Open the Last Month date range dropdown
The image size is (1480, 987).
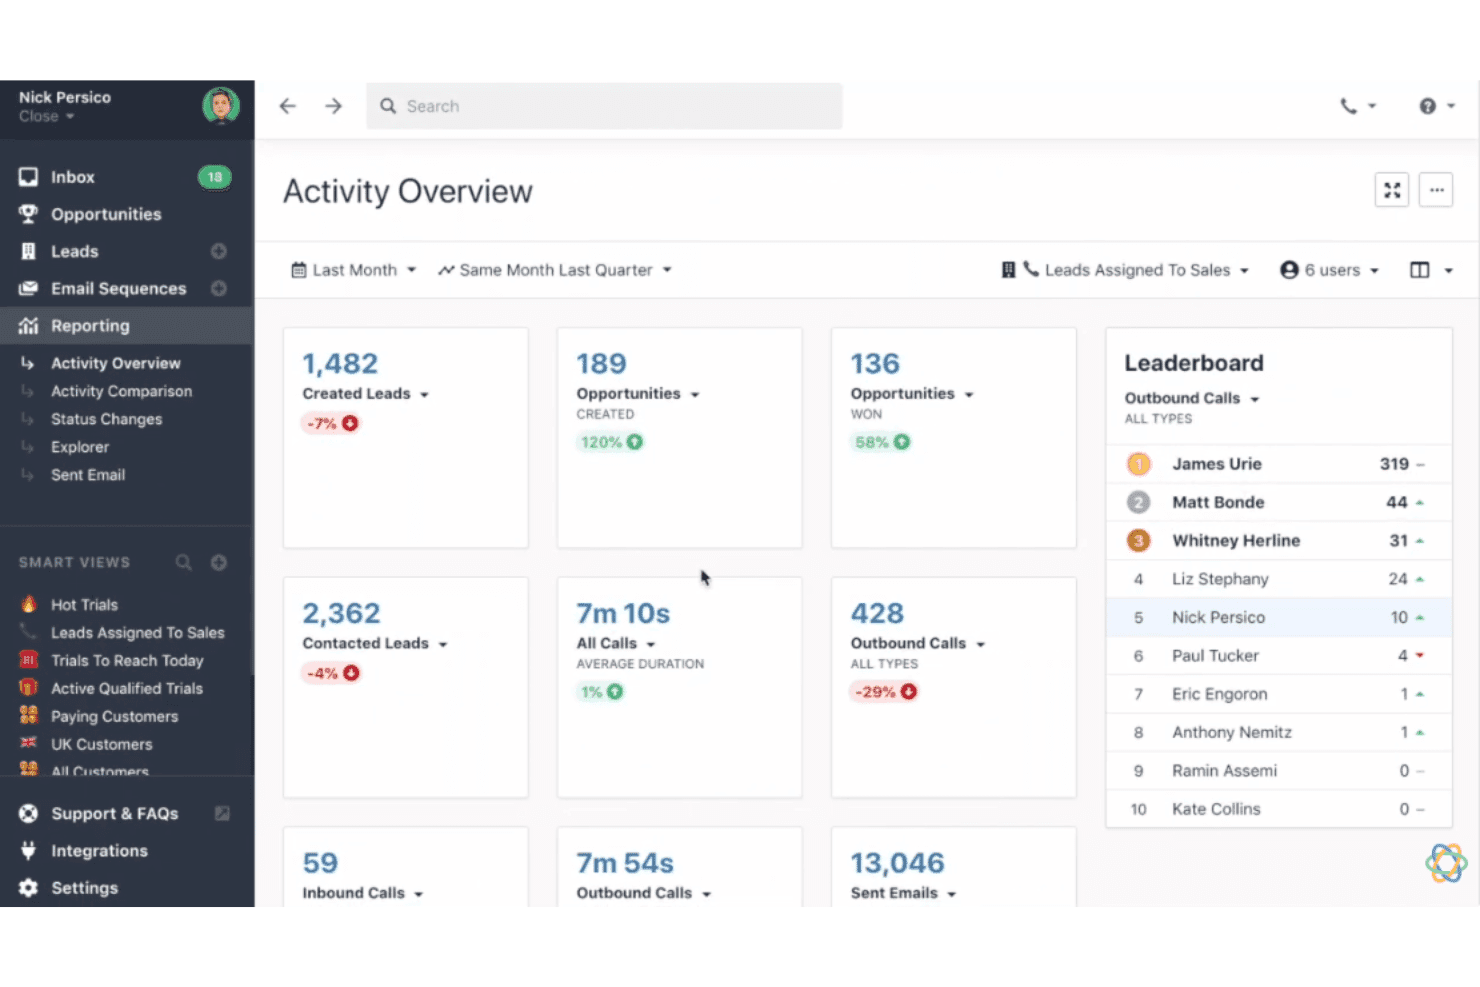click(x=353, y=270)
